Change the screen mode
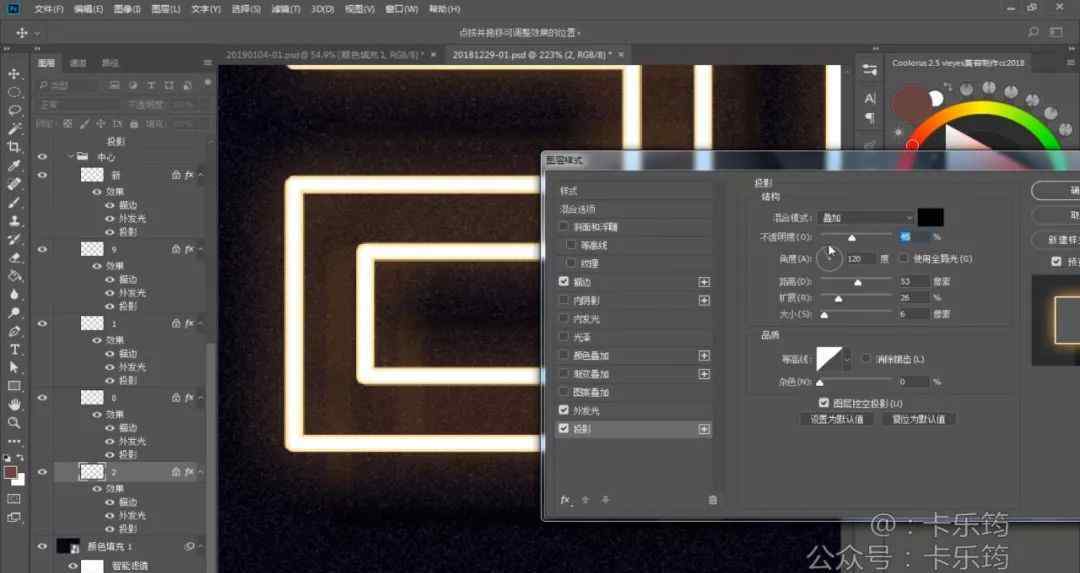1080x573 pixels. [x=14, y=517]
